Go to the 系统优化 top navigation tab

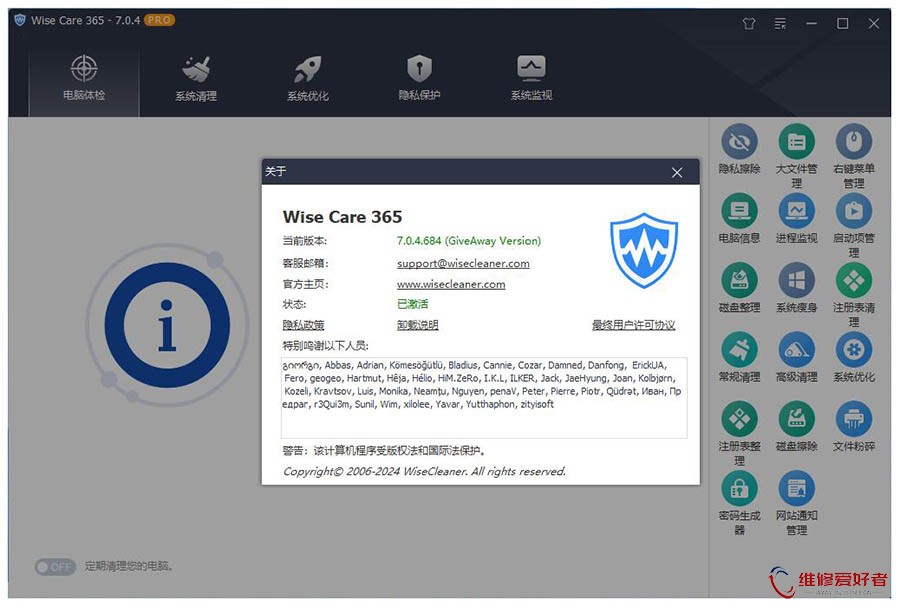tap(308, 79)
